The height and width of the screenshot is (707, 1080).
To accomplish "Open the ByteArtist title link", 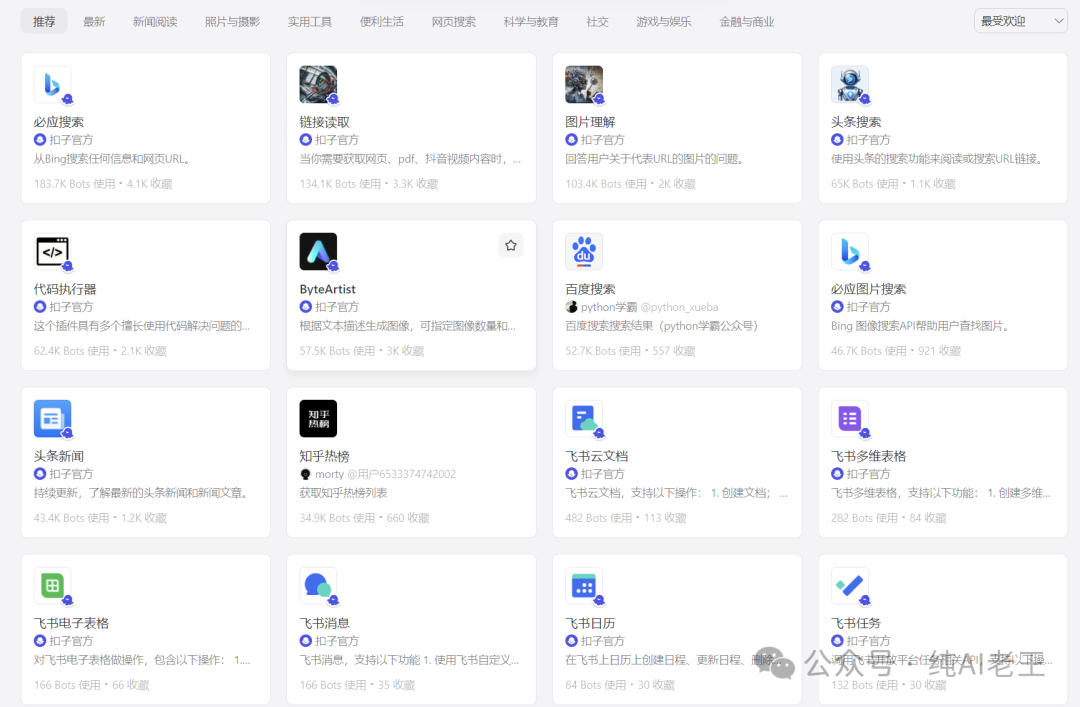I will point(327,289).
